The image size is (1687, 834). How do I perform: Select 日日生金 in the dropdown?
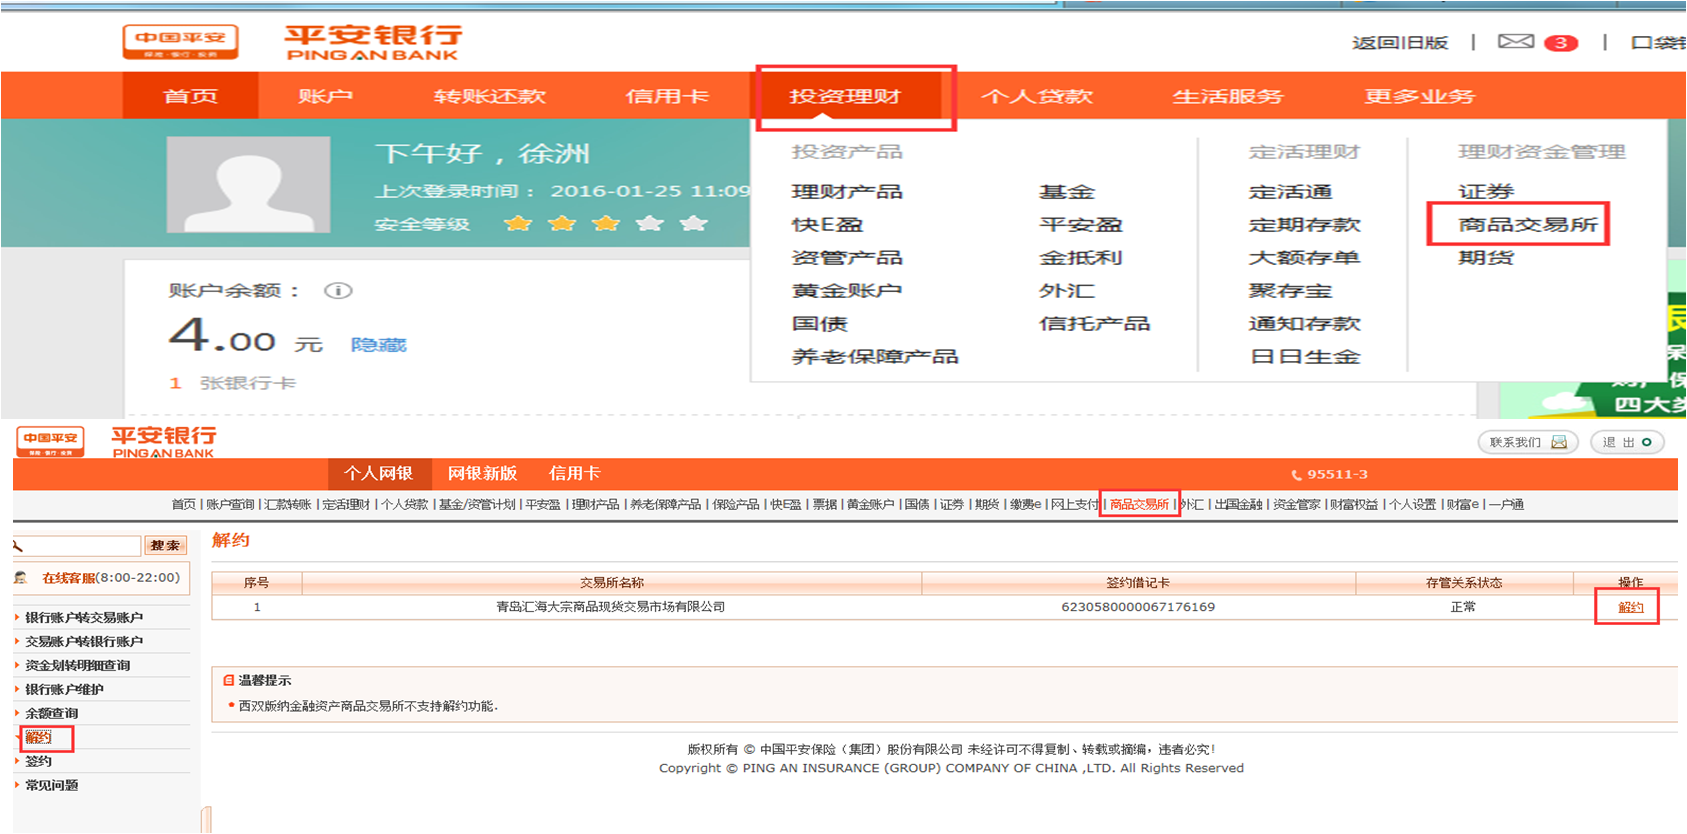[x=1304, y=356]
